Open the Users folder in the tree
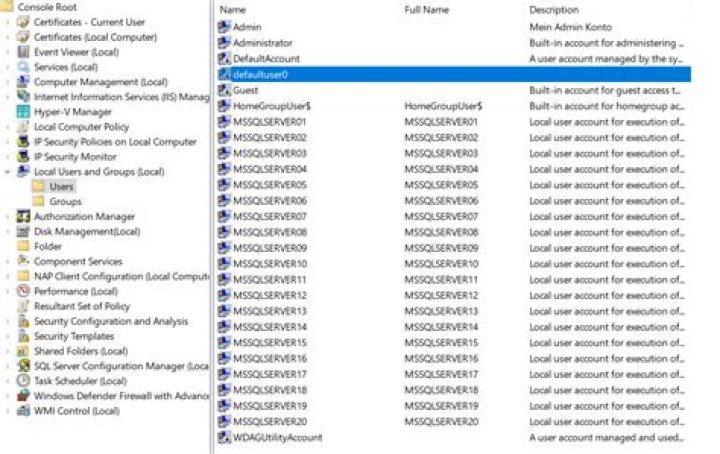Image resolution: width=720 pixels, height=454 pixels. (61, 187)
